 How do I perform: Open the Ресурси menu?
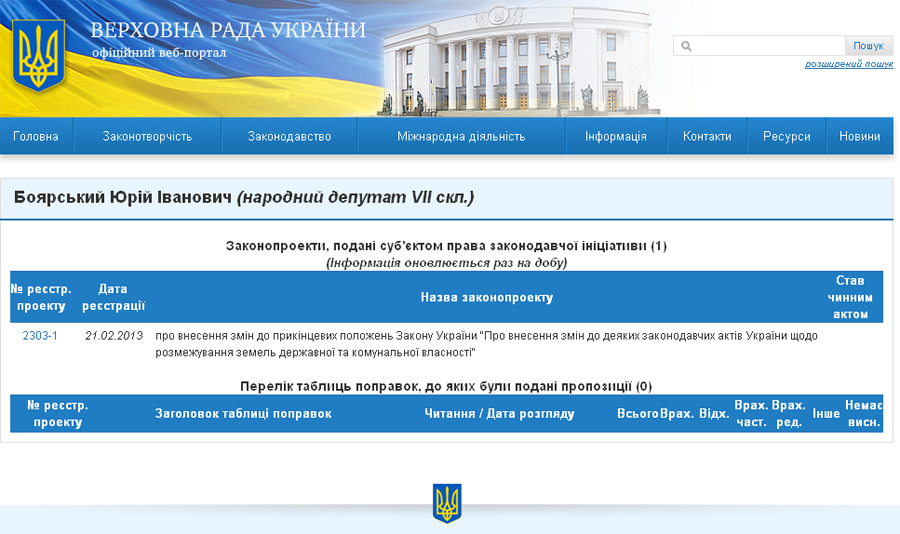pyautogui.click(x=786, y=136)
